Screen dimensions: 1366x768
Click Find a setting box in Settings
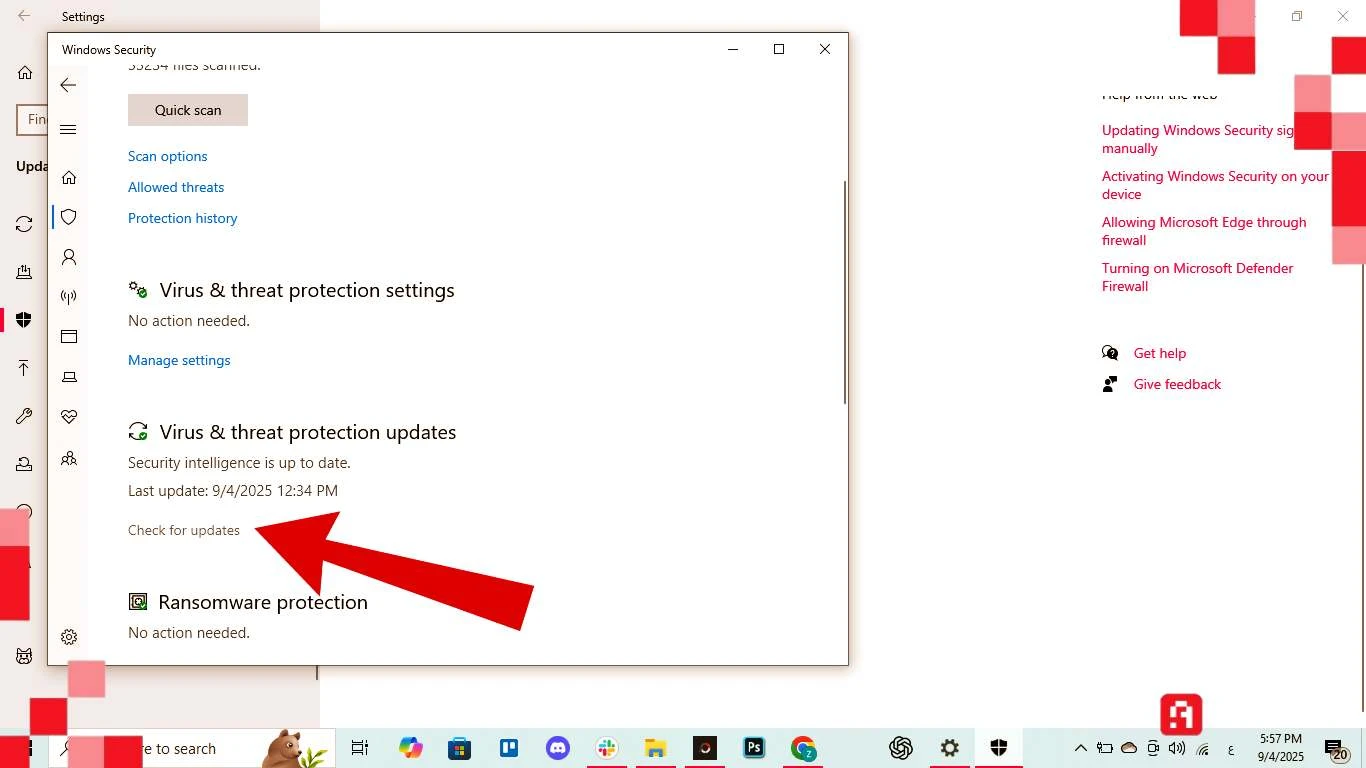pos(33,119)
